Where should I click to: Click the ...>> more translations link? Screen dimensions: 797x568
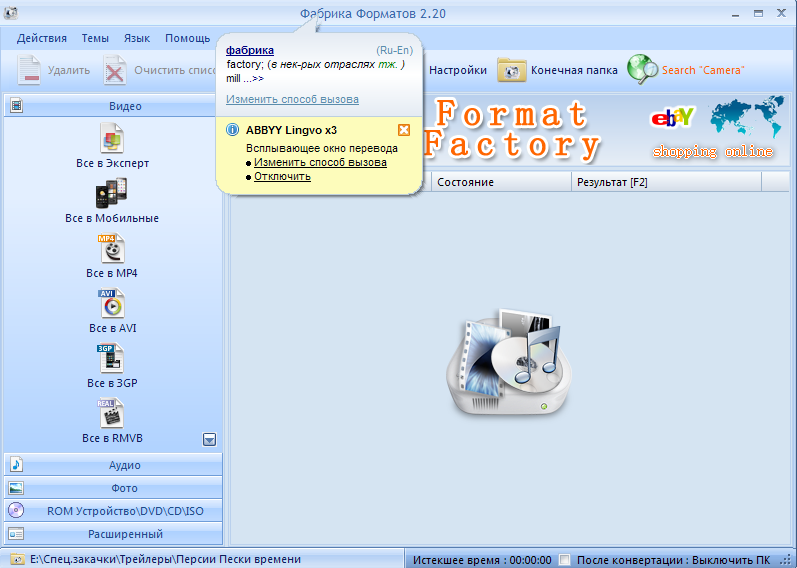[253, 78]
